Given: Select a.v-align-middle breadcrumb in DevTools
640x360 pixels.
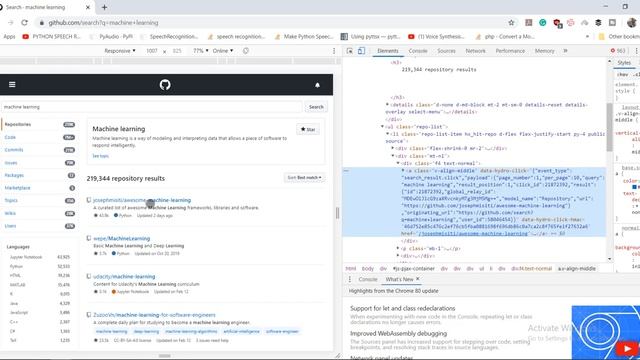Looking at the screenshot, I should coord(577,269).
